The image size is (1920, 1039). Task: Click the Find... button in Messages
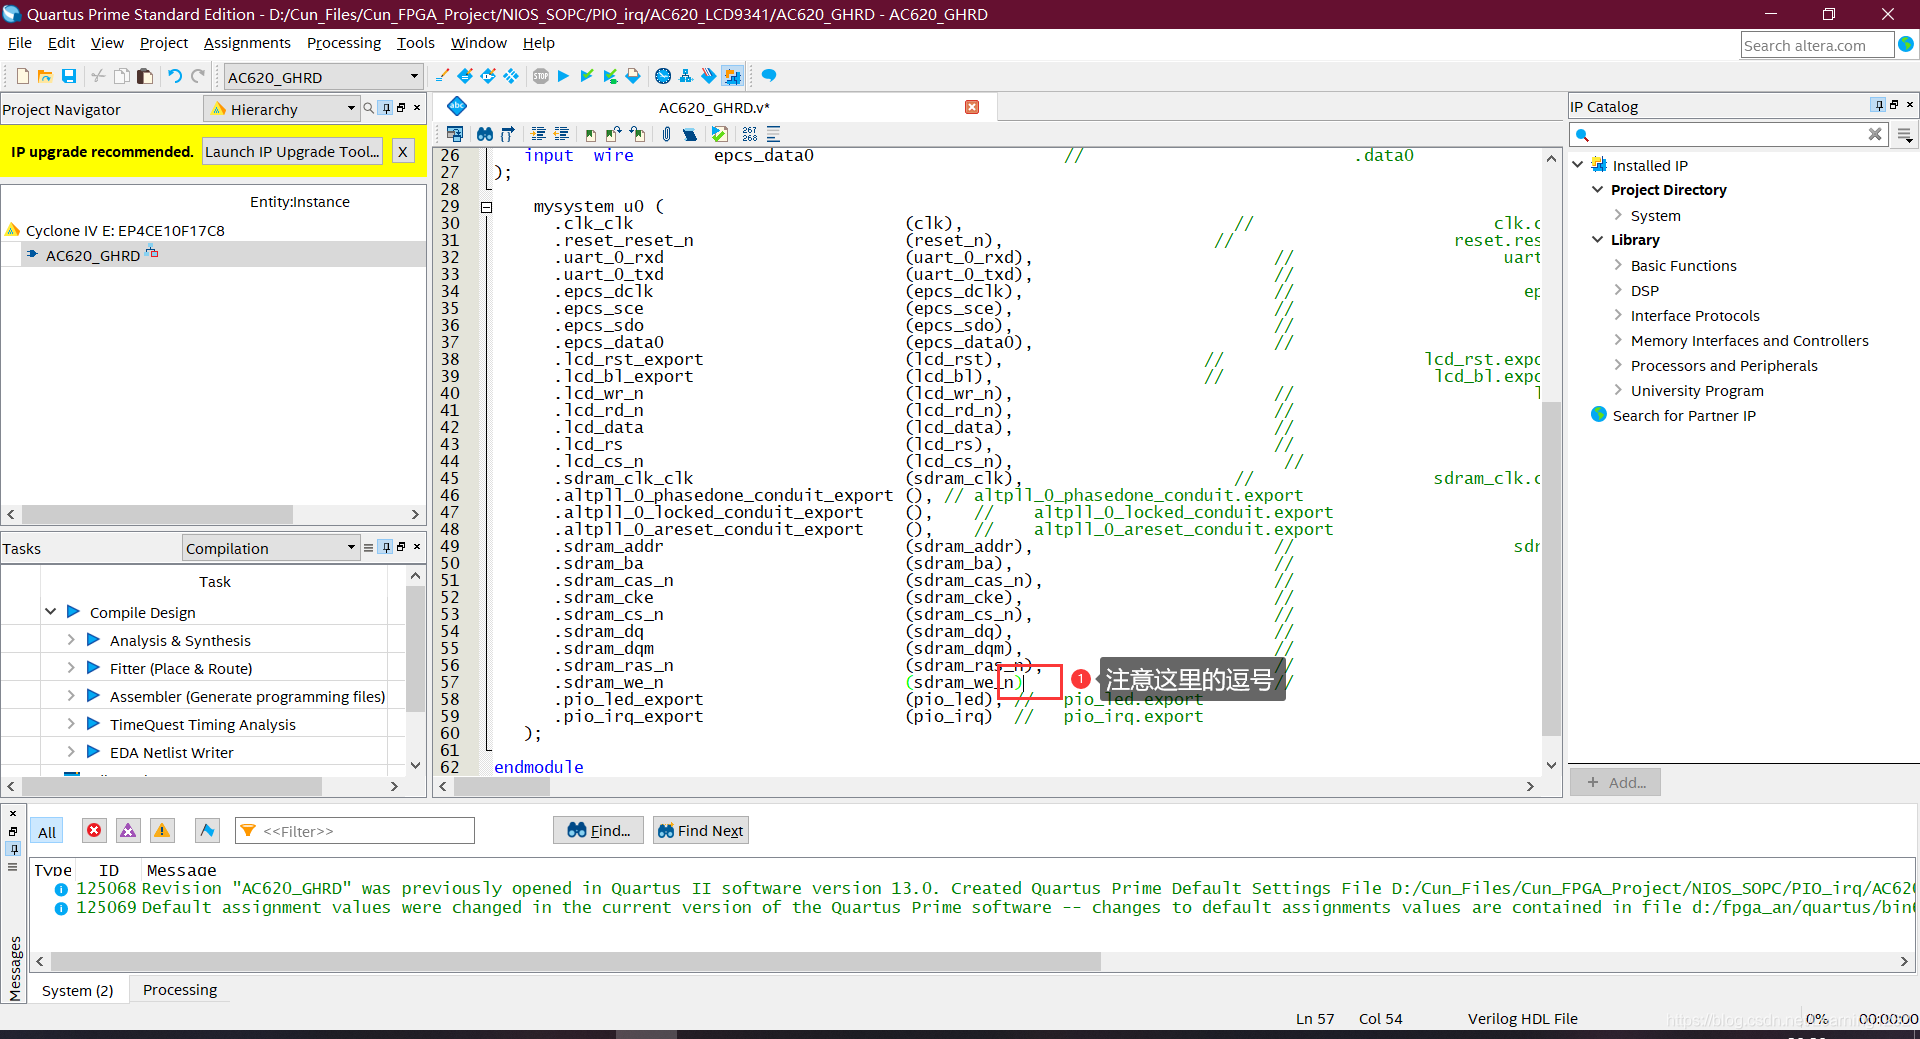(x=599, y=830)
